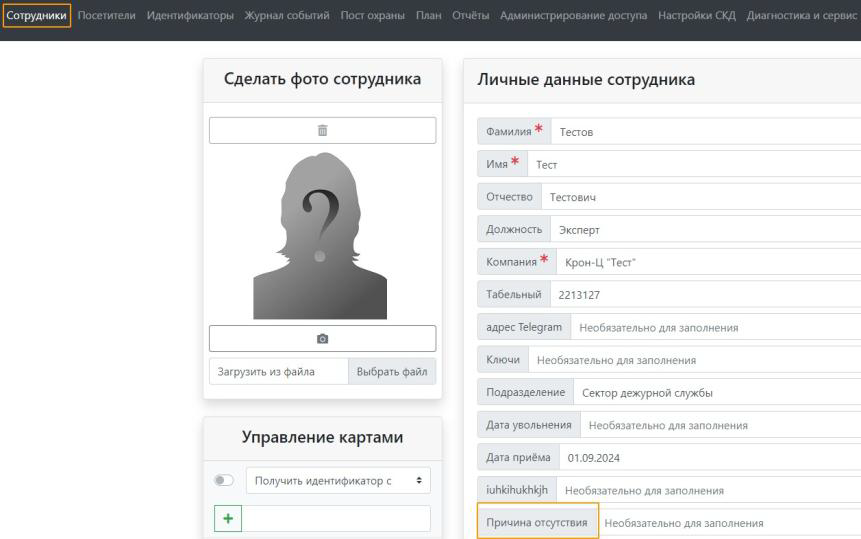
Task: Click the camera icon to take photo
Action: tap(322, 338)
